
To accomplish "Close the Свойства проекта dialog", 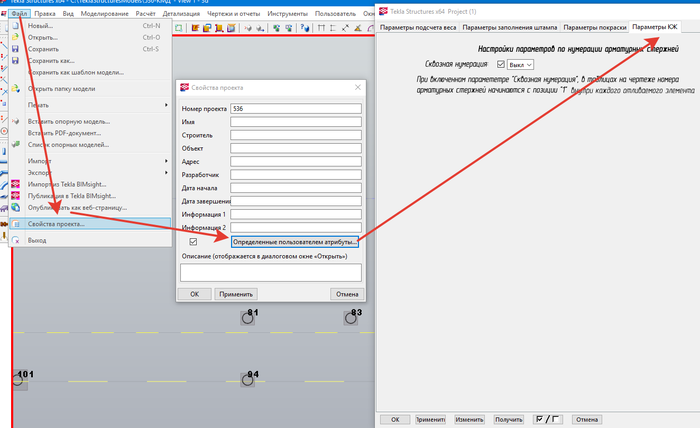I will pos(358,87).
